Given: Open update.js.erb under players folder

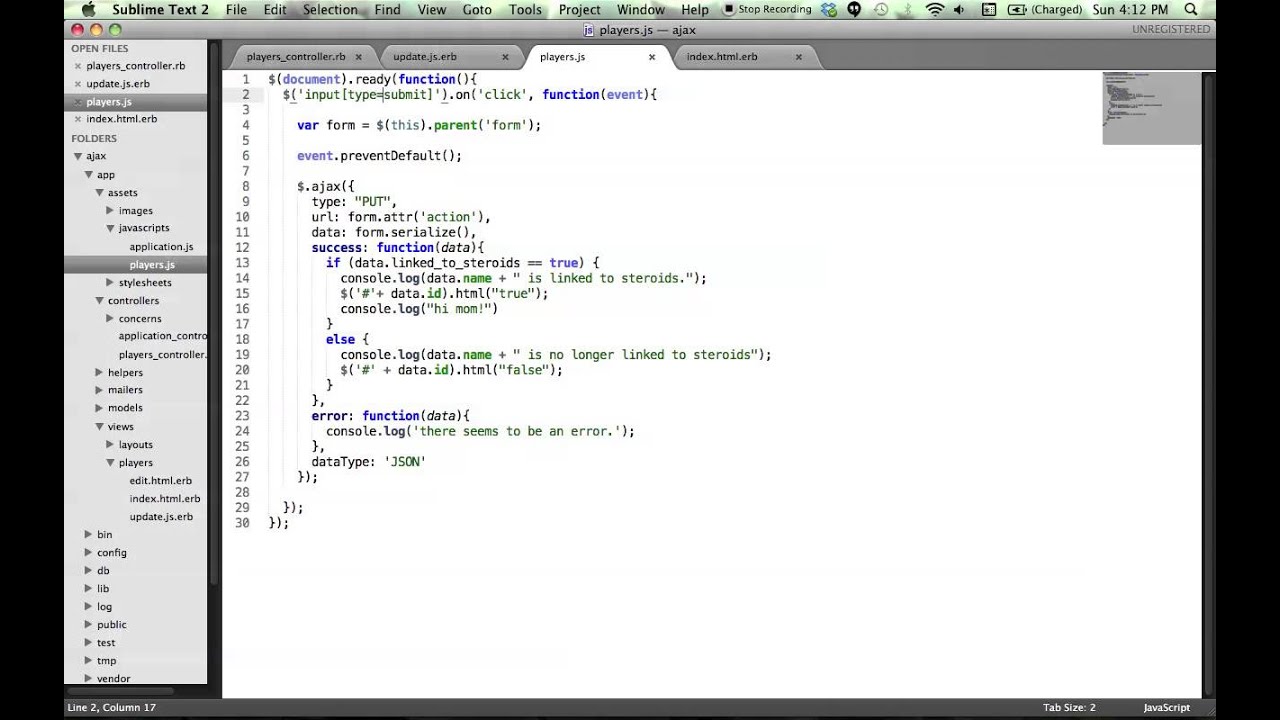Looking at the screenshot, I should [x=161, y=516].
